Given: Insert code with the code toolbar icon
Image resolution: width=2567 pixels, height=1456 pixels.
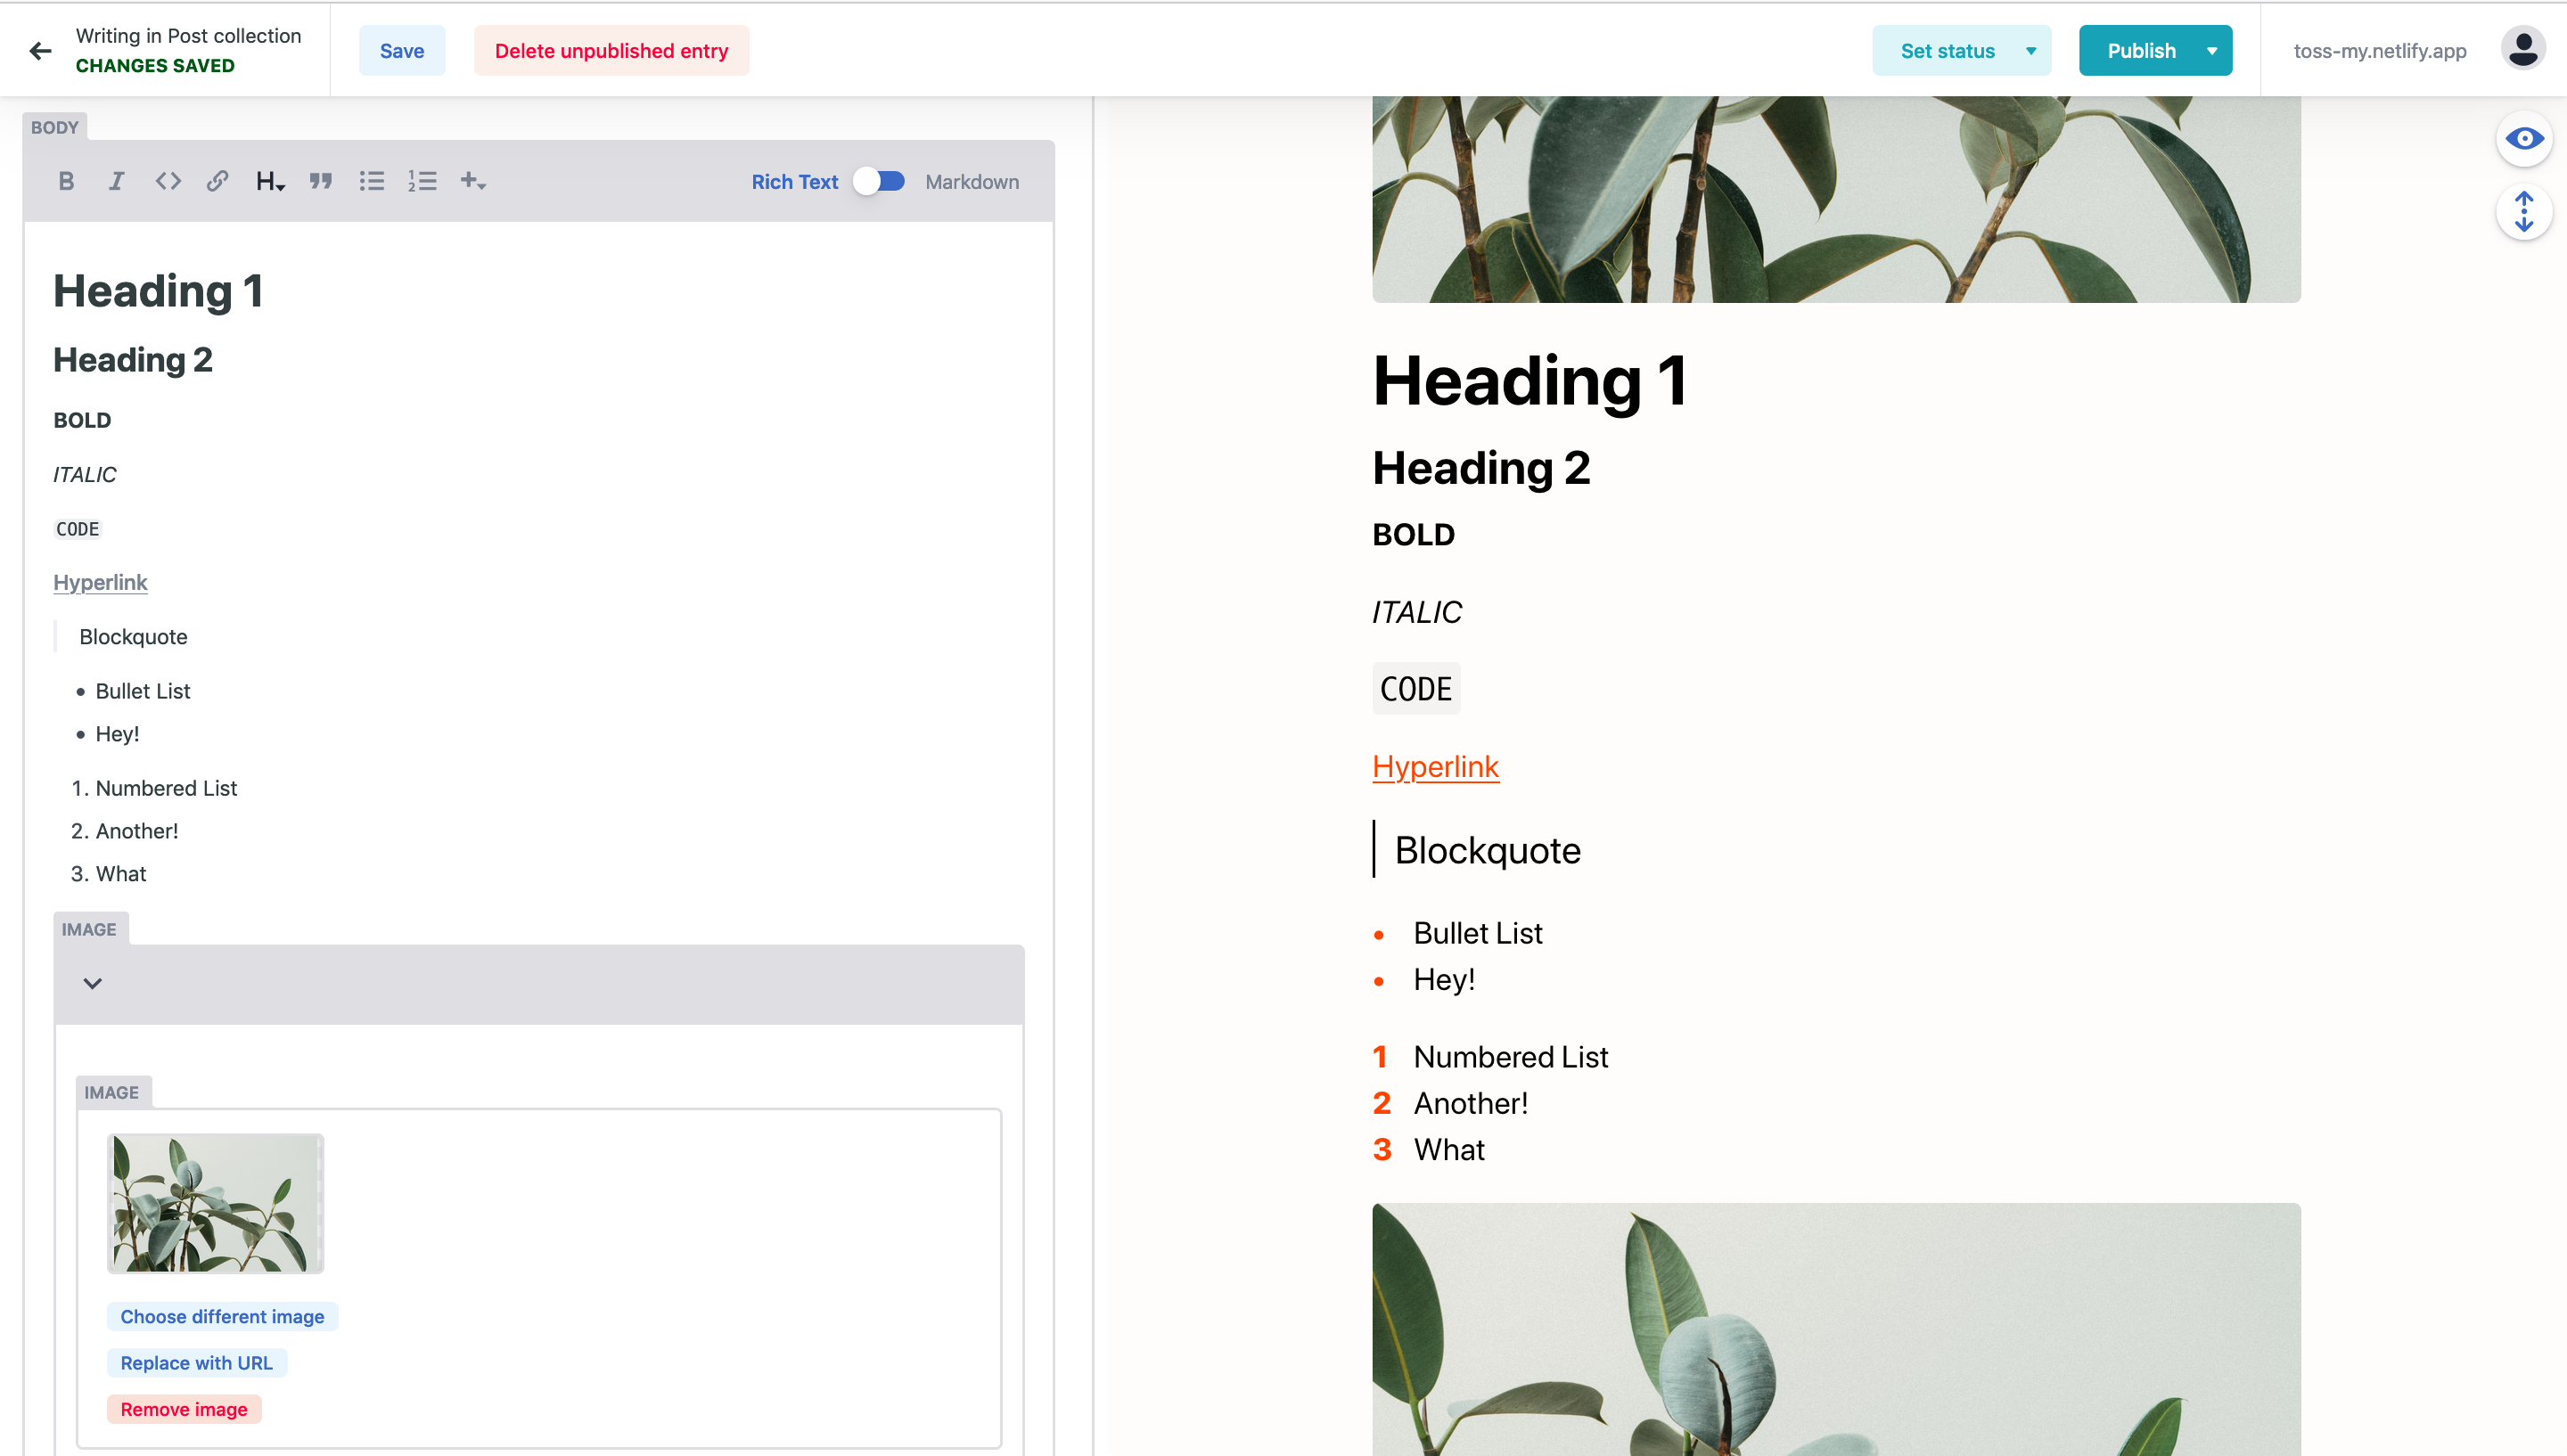Looking at the screenshot, I should point(167,181).
